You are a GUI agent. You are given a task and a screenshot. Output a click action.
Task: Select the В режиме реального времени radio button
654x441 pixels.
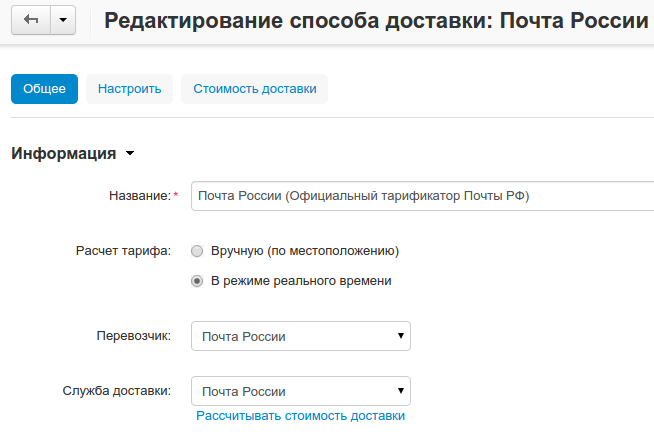coord(197,281)
